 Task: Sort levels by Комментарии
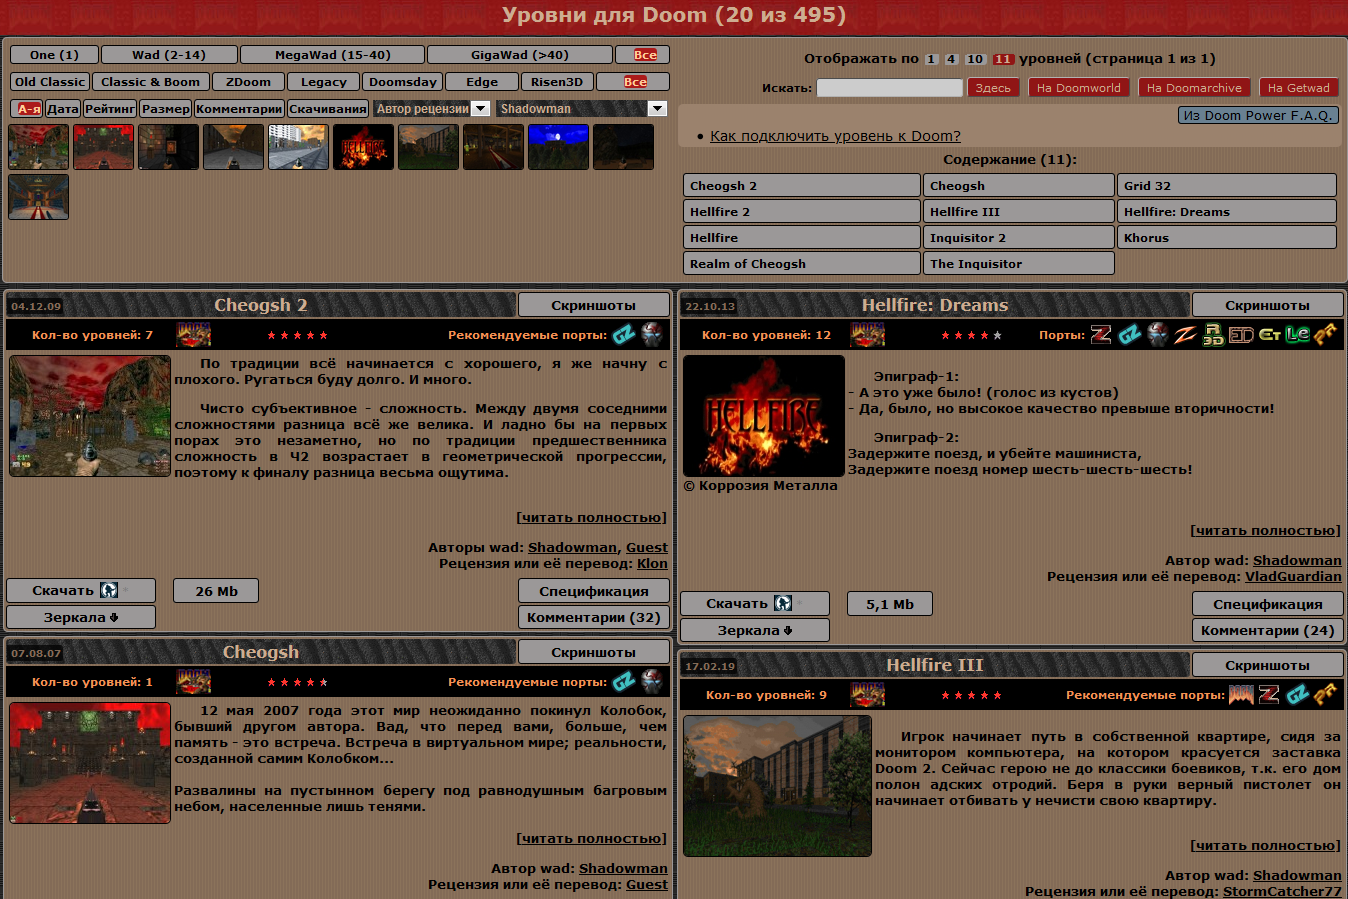(x=239, y=108)
